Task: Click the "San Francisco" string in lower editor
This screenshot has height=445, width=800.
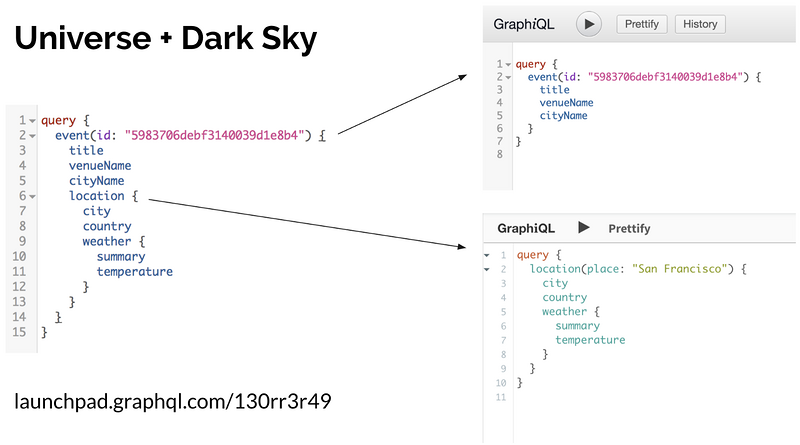Action: [679, 268]
